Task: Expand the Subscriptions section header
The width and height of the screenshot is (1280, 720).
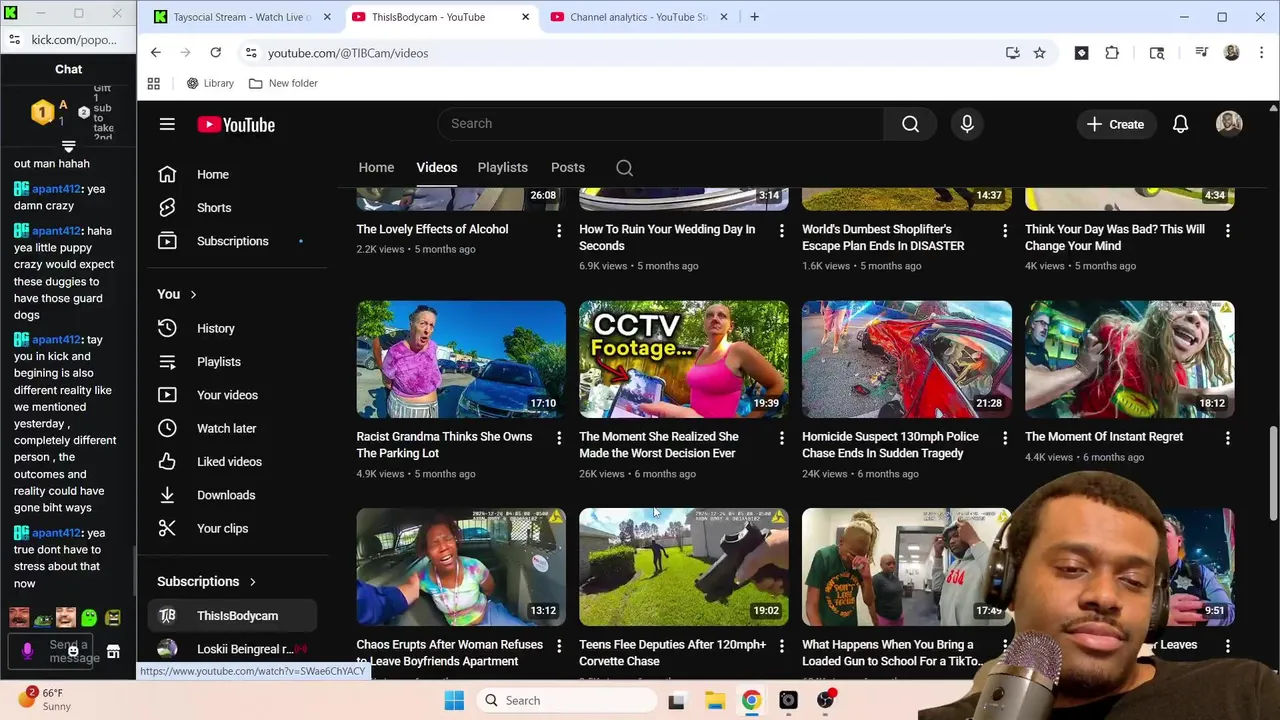Action: (206, 581)
